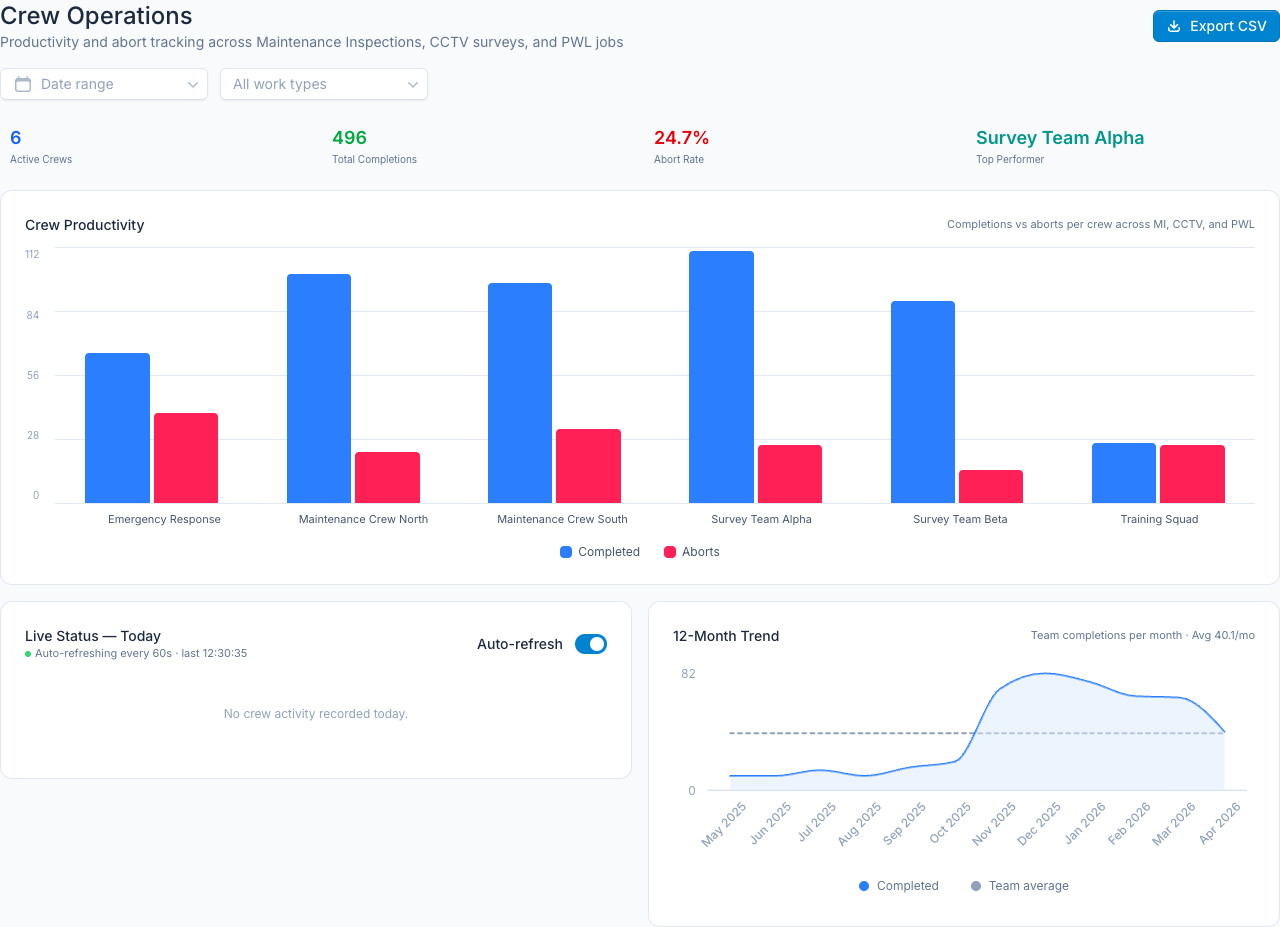This screenshot has height=927, width=1280.
Task: Click the Completed legend in Crew Productivity
Action: click(600, 552)
